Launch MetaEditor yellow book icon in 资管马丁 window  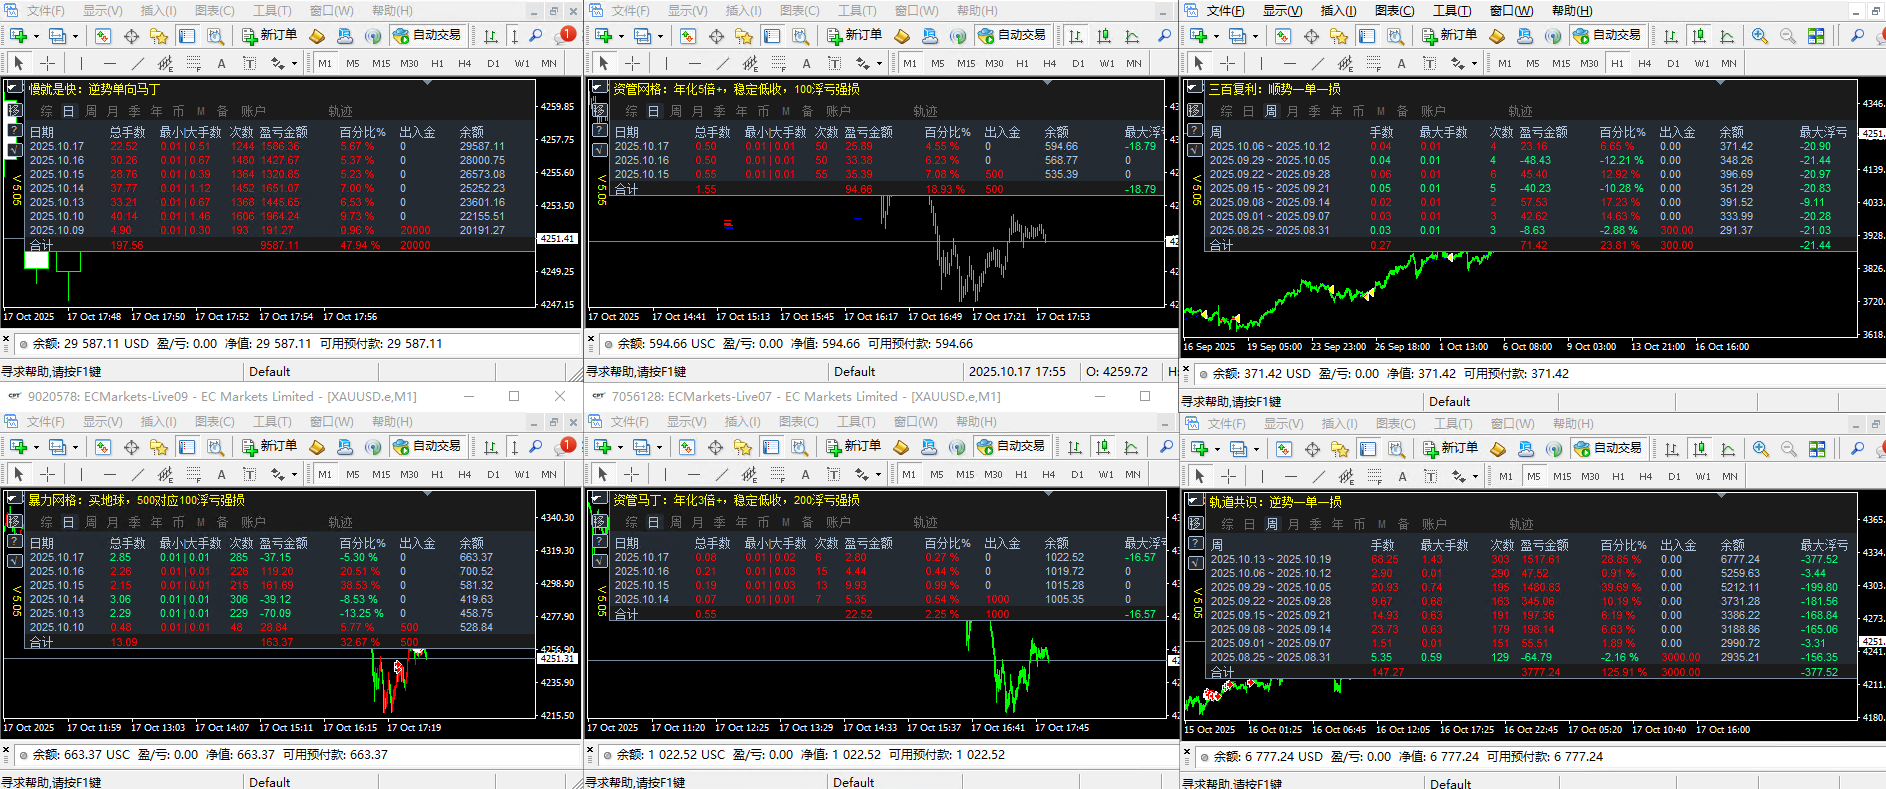(x=901, y=447)
